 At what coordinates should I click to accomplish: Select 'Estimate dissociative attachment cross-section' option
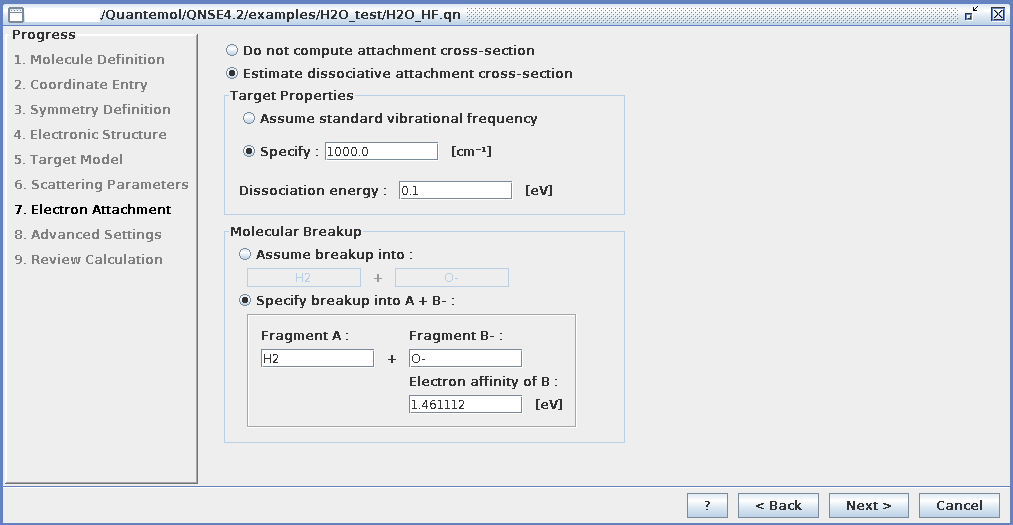pyautogui.click(x=233, y=74)
